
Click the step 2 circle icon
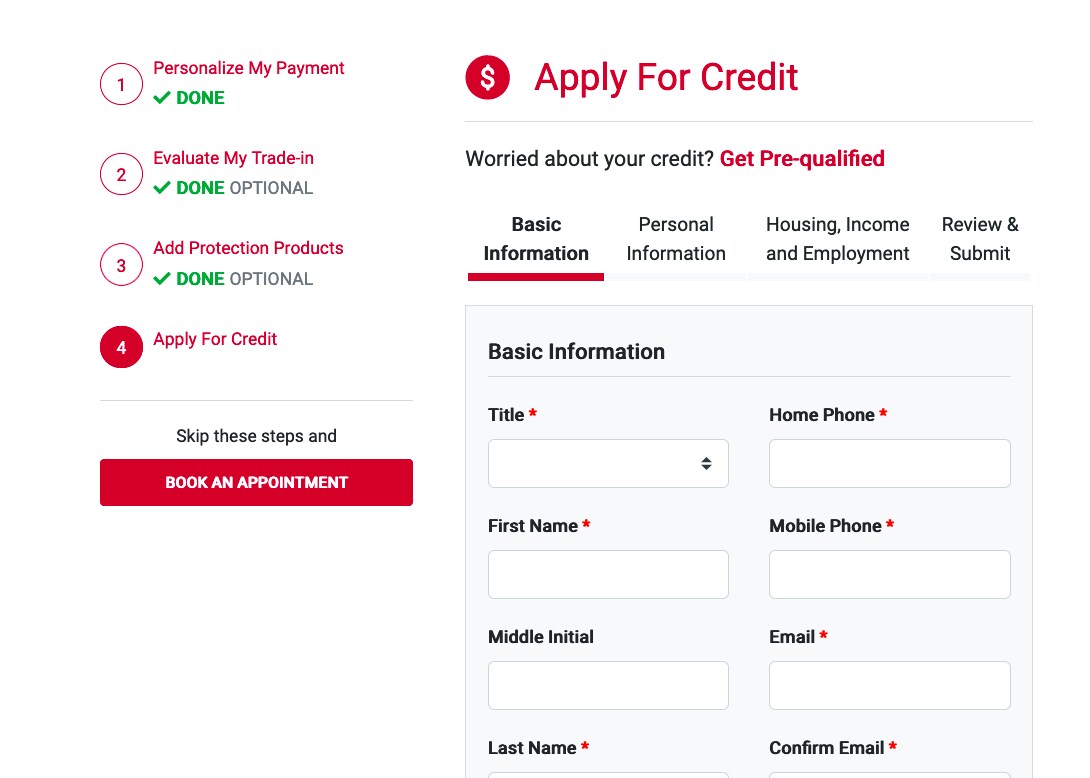click(121, 174)
